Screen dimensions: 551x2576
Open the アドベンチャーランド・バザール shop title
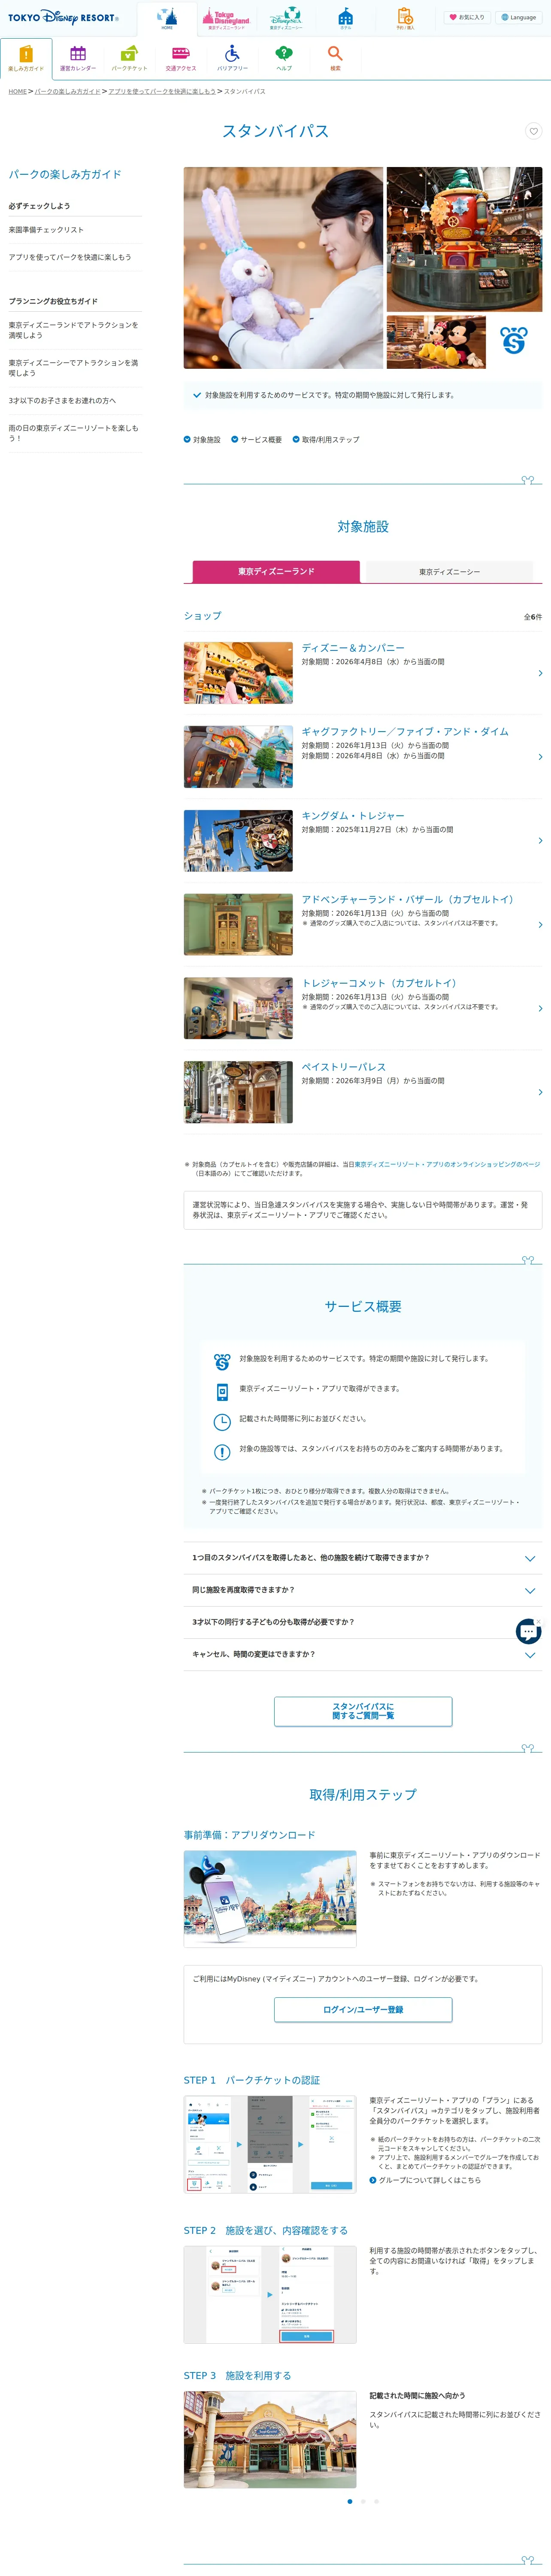(408, 900)
